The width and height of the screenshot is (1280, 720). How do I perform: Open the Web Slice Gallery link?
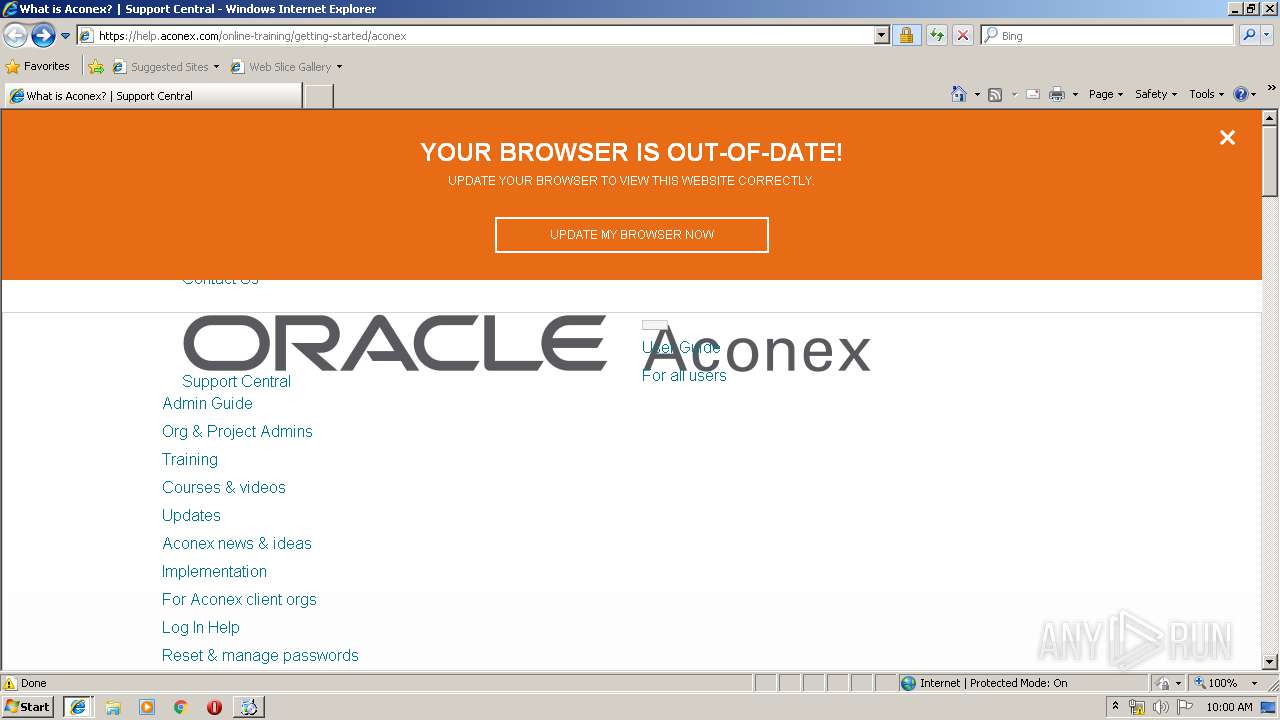click(x=286, y=67)
